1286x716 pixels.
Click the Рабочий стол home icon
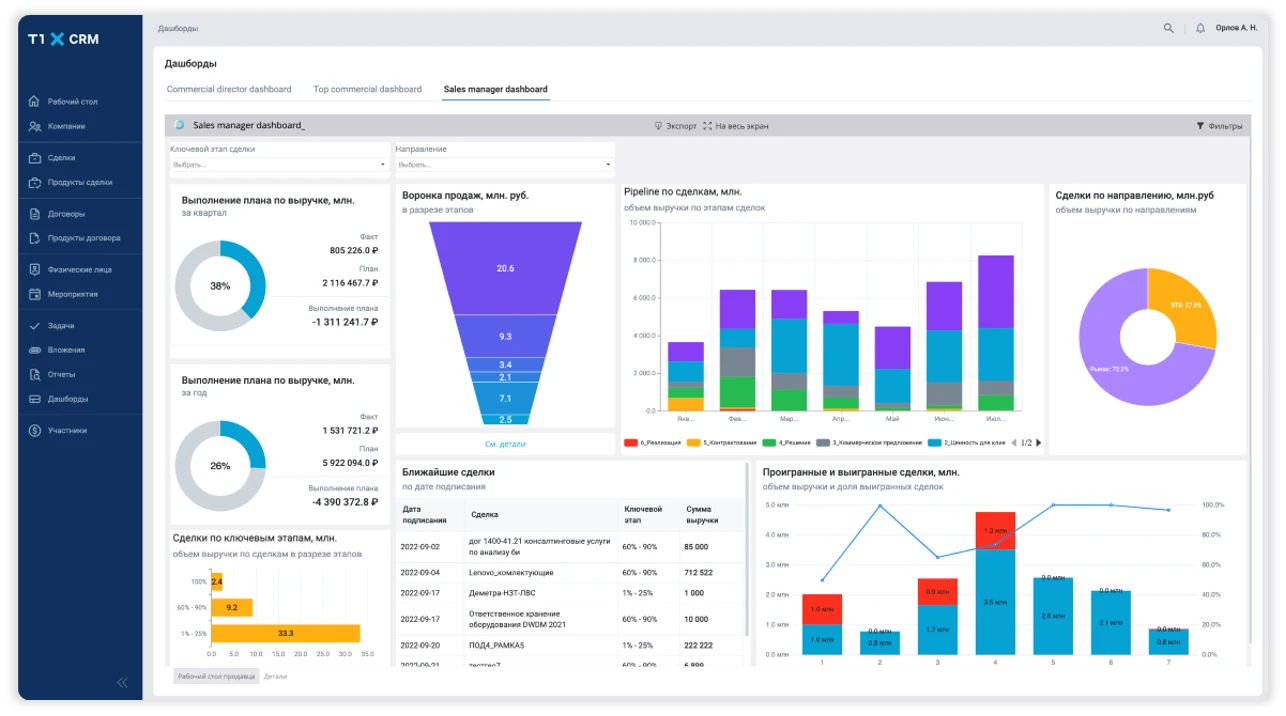click(x=35, y=102)
